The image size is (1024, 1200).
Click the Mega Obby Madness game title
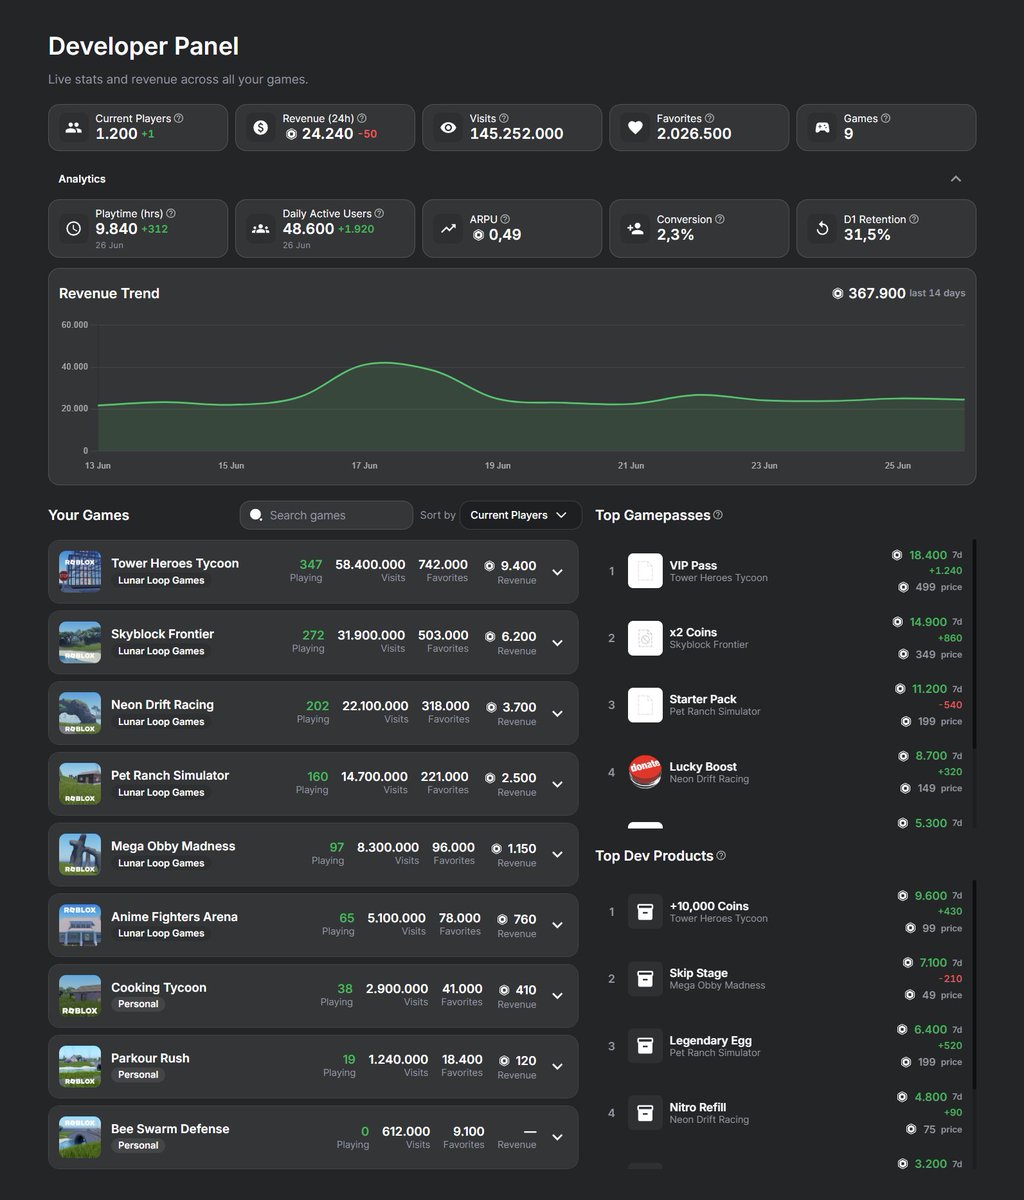click(x=173, y=846)
